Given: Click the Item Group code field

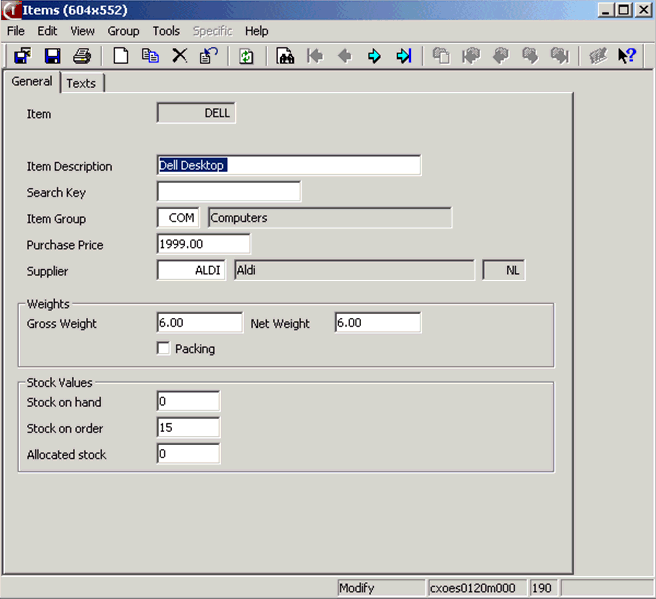Looking at the screenshot, I should [178, 218].
